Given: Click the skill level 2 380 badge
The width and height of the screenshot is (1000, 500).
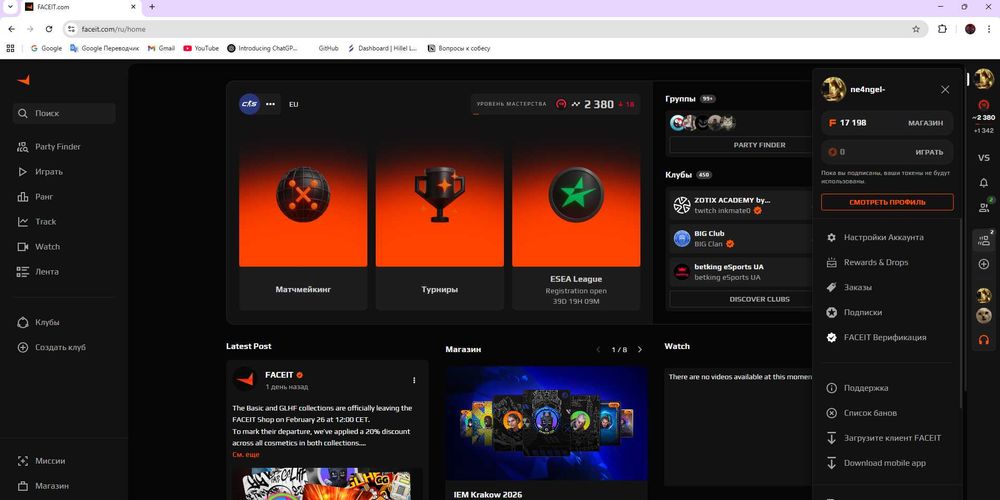Looking at the screenshot, I should [555, 104].
